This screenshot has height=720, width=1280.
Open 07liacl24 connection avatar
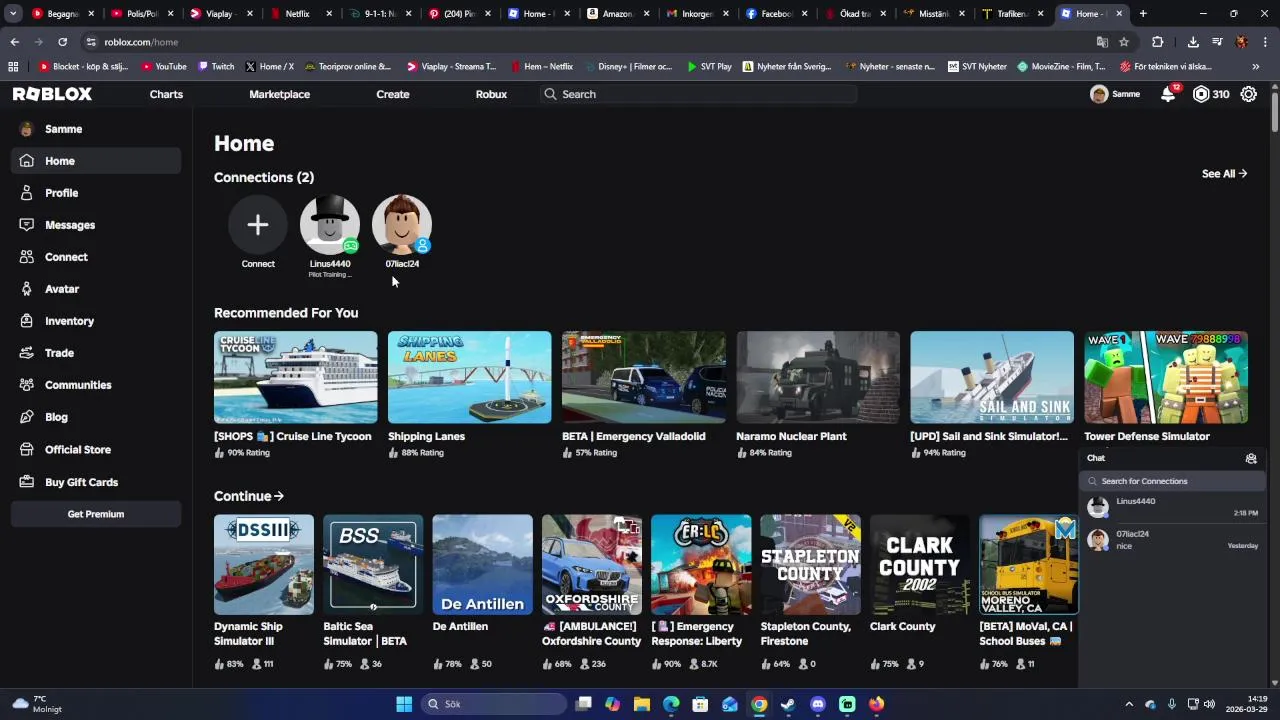402,225
